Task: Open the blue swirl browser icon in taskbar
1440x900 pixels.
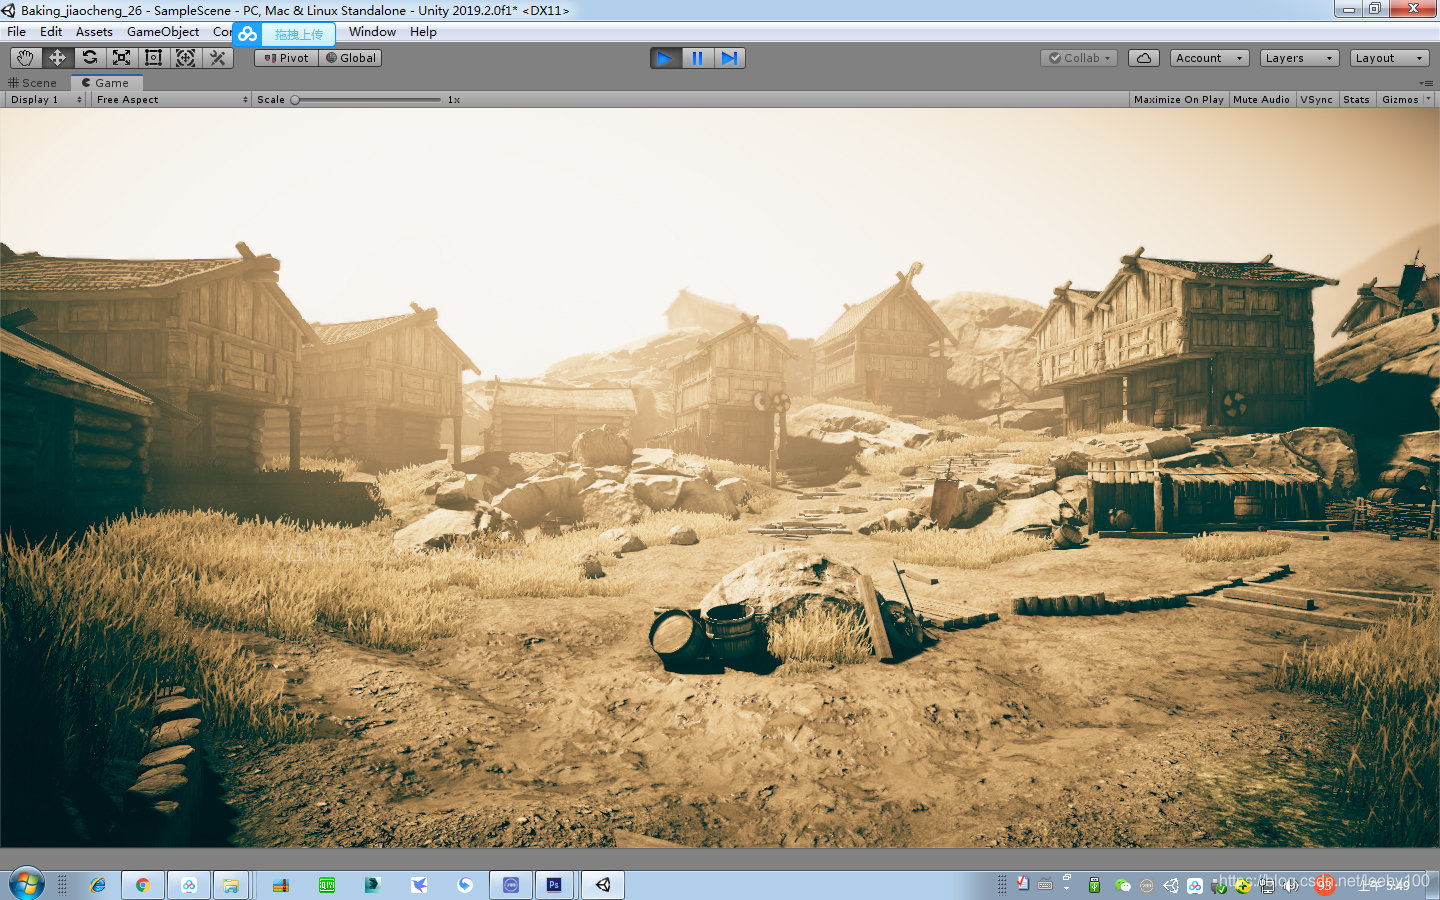Action: [x=465, y=885]
